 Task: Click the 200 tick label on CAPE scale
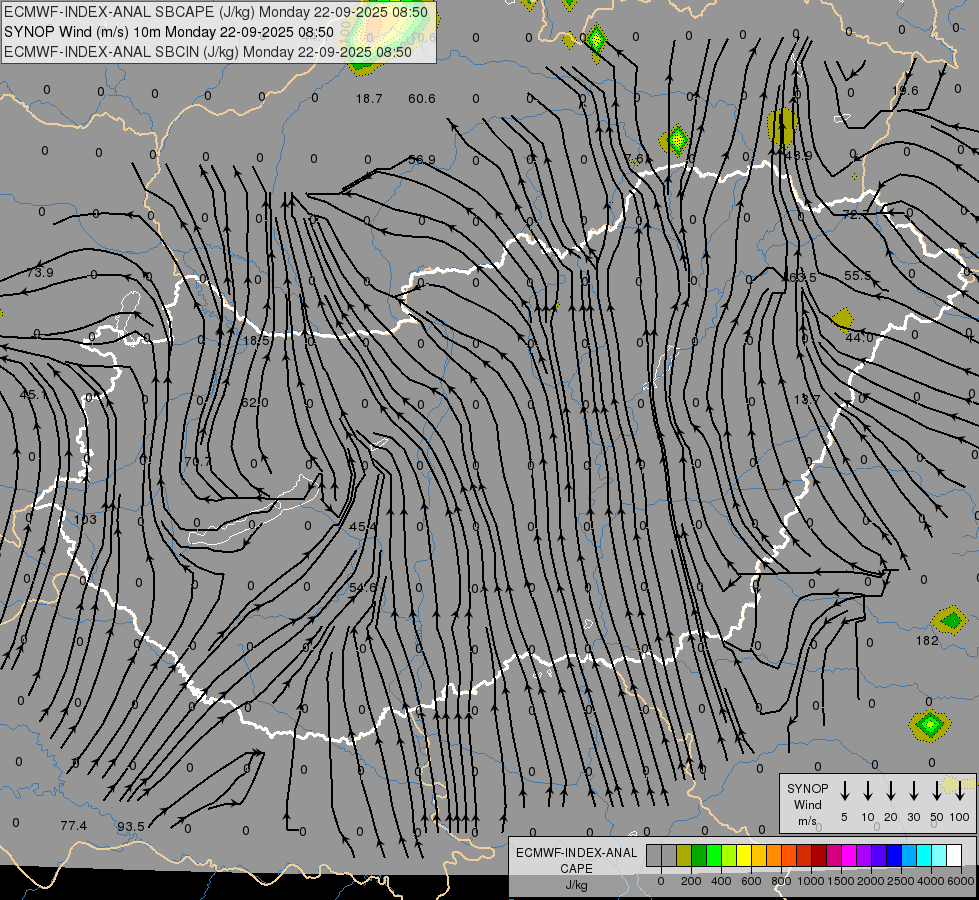(691, 881)
